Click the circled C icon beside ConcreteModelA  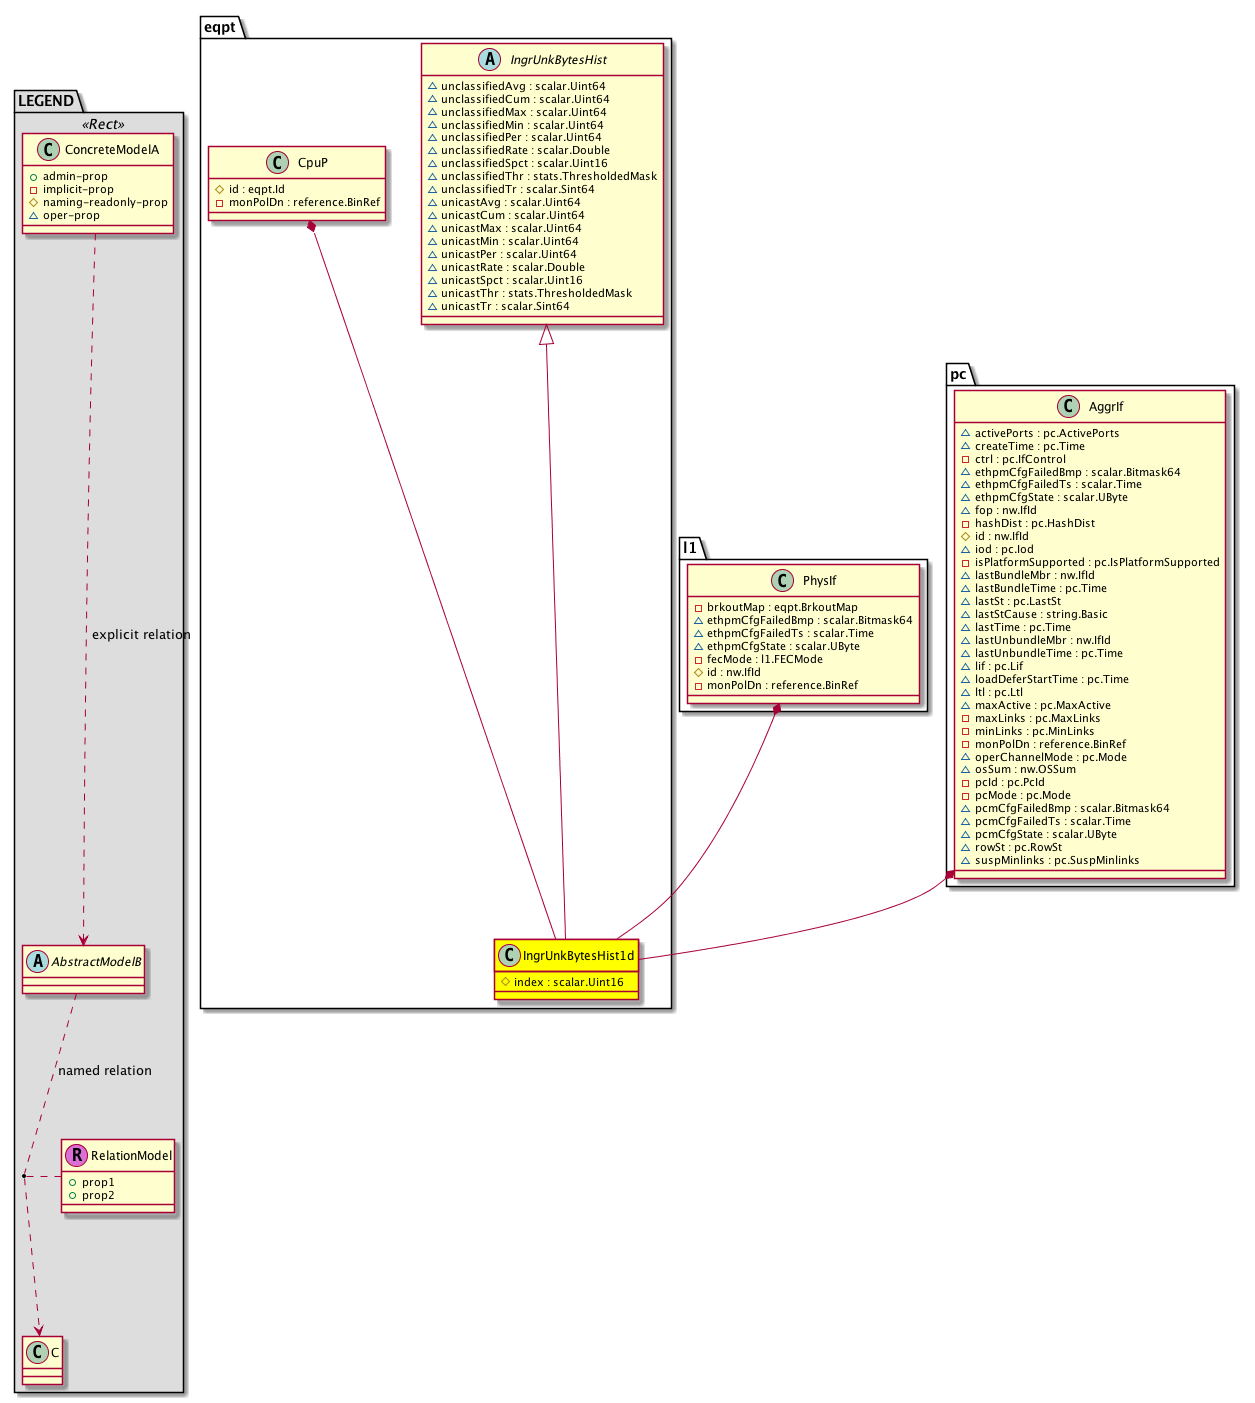click(x=47, y=150)
